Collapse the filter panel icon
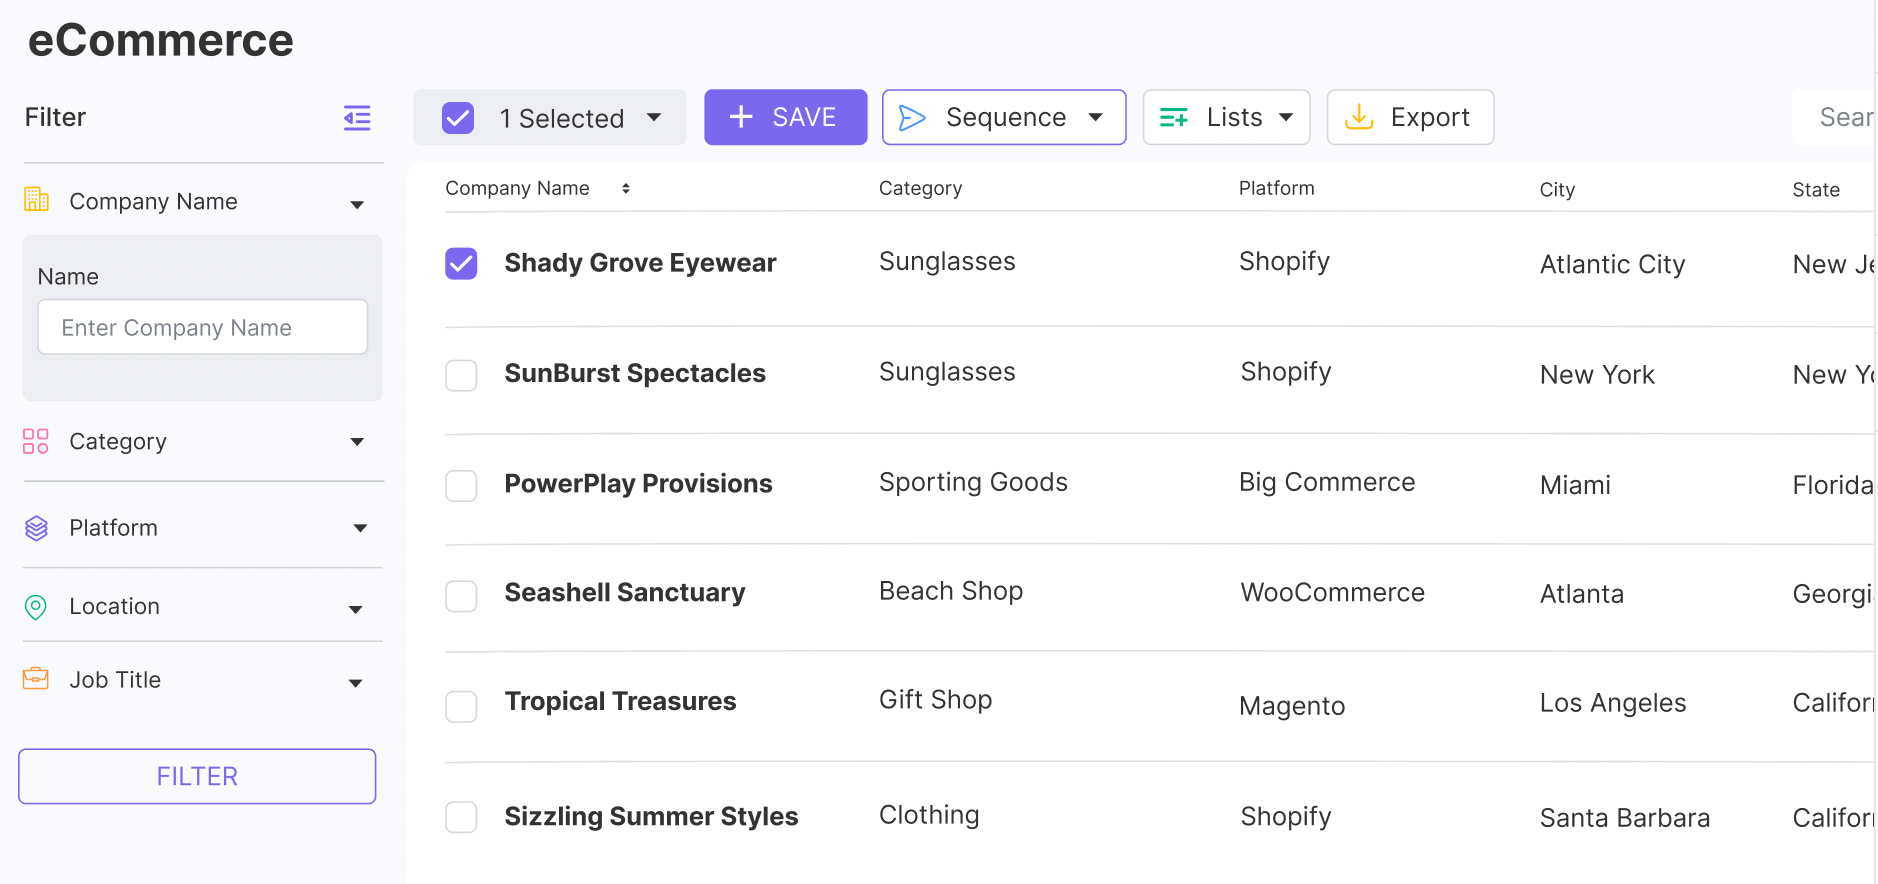The height and width of the screenshot is (884, 1878). (357, 118)
